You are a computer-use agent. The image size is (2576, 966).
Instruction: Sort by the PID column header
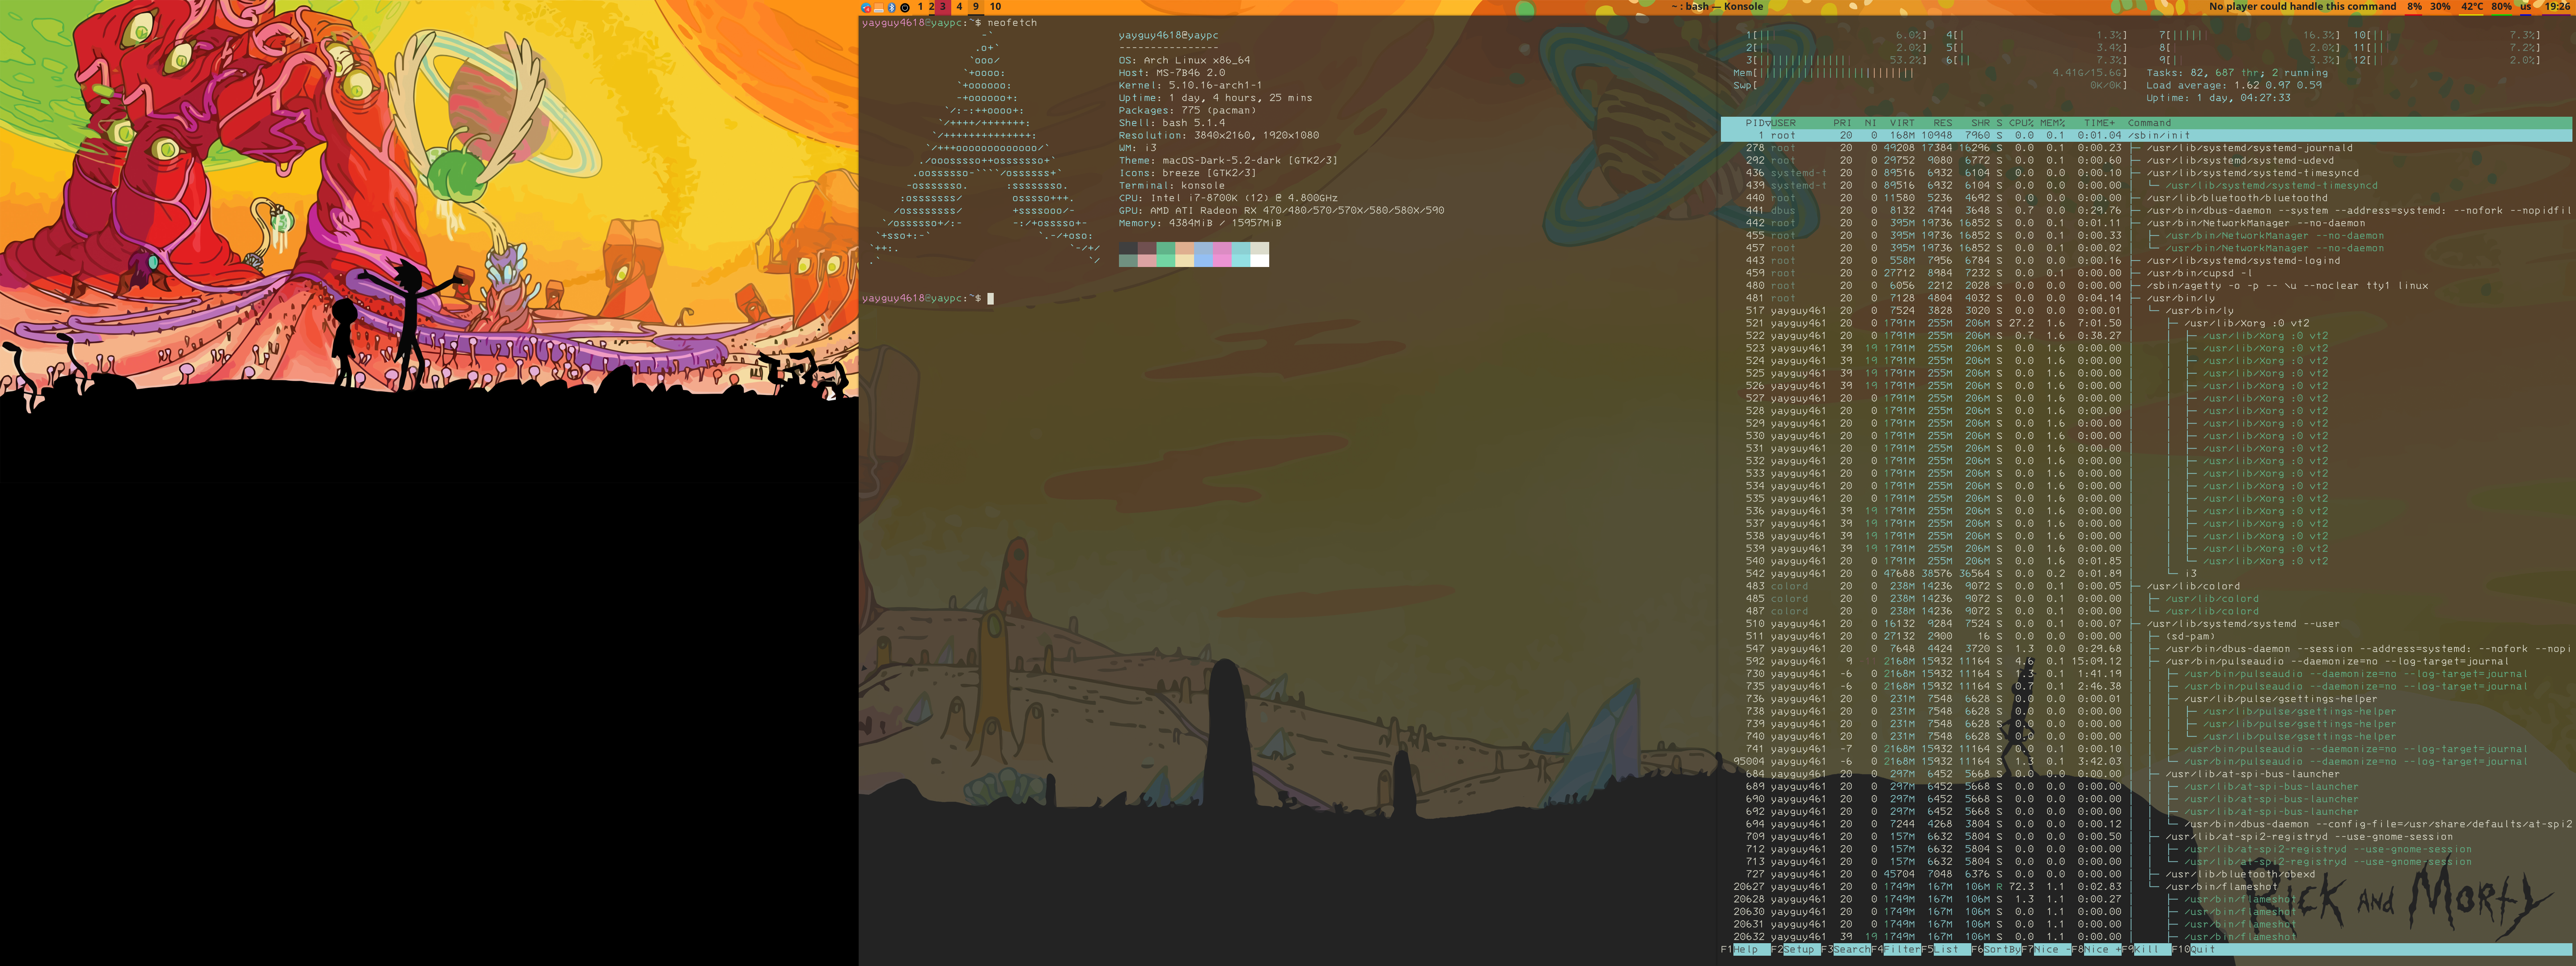pyautogui.click(x=1753, y=123)
